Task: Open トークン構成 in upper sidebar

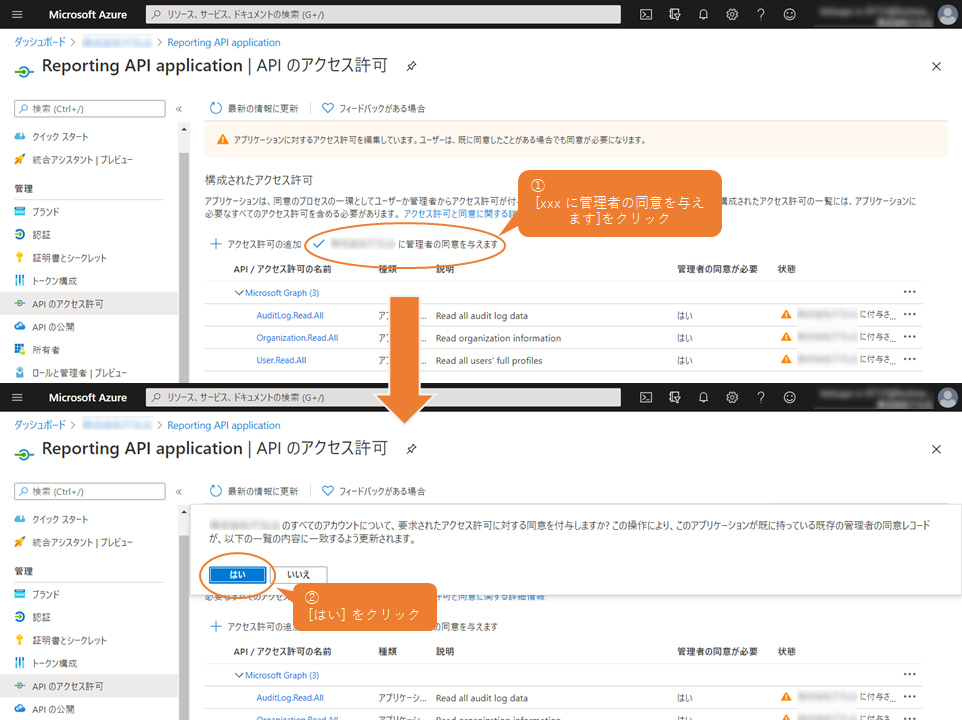Action: 55,280
